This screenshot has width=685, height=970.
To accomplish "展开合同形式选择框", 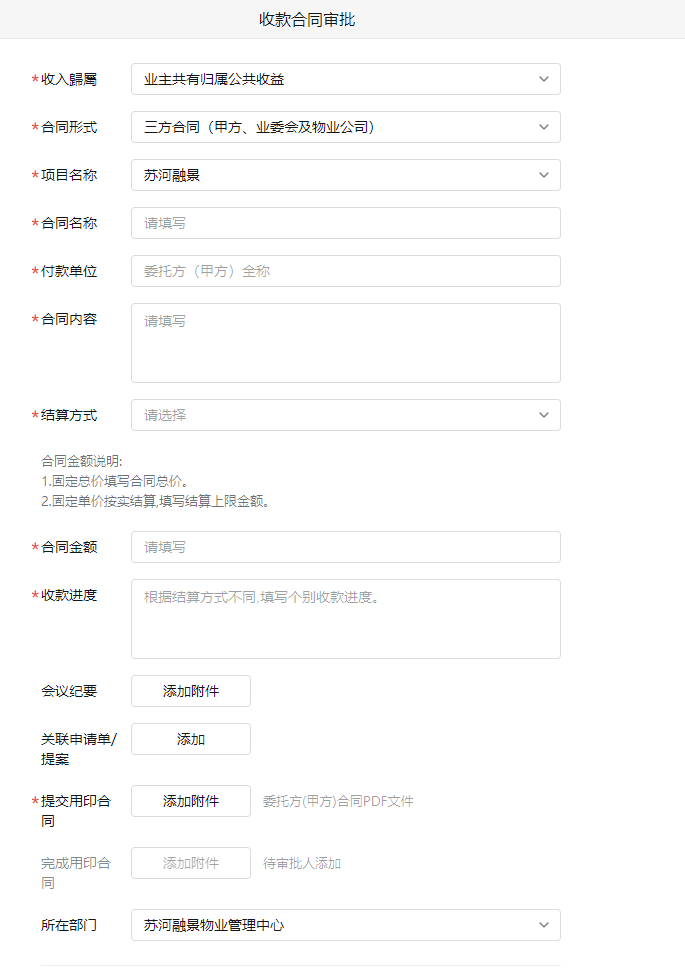I will 345,127.
